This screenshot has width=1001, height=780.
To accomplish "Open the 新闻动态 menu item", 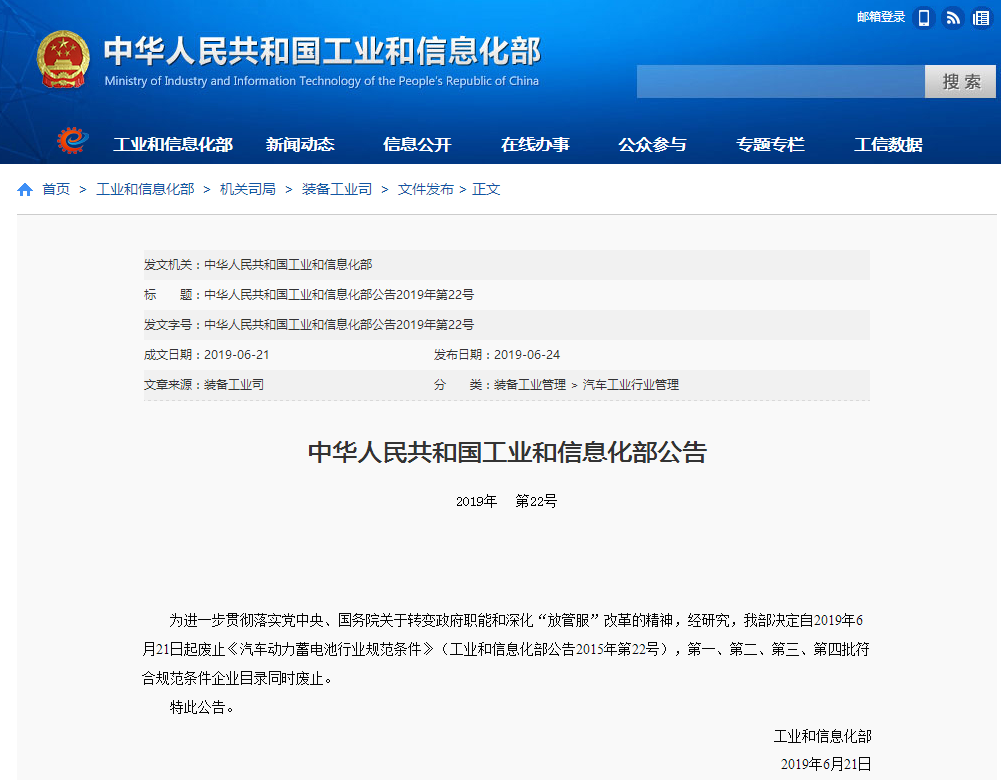I will (x=300, y=145).
